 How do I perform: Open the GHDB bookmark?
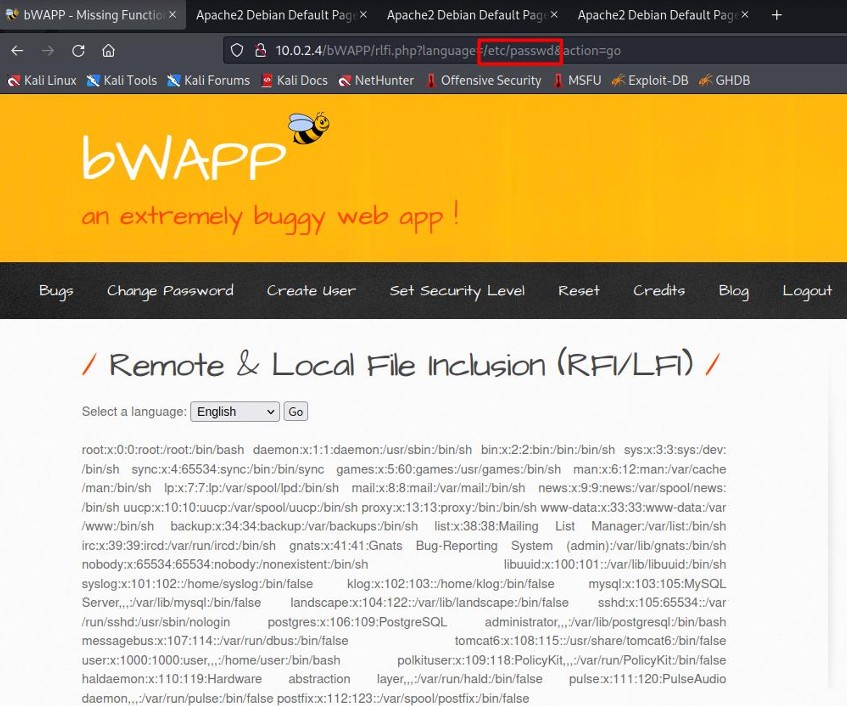724,80
